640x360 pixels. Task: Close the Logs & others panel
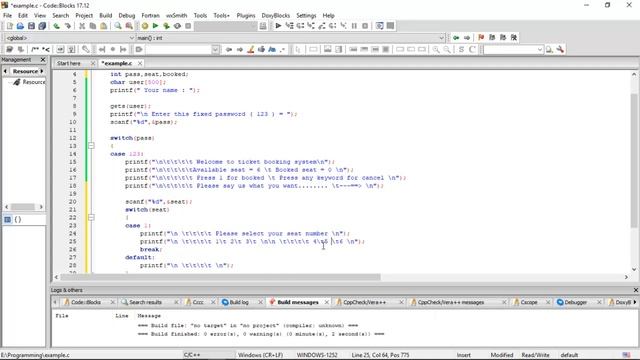click(636, 290)
